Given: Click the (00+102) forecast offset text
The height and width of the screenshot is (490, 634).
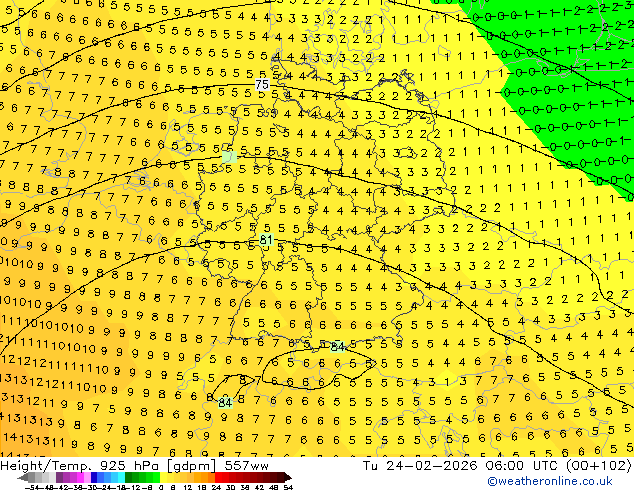Looking at the screenshot, I should [599, 465].
